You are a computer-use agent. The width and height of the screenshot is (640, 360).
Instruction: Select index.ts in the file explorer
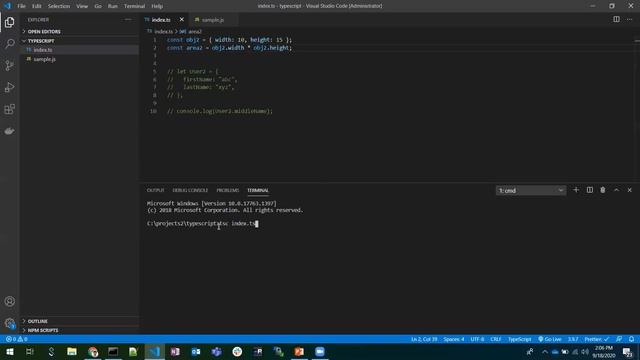point(80,50)
